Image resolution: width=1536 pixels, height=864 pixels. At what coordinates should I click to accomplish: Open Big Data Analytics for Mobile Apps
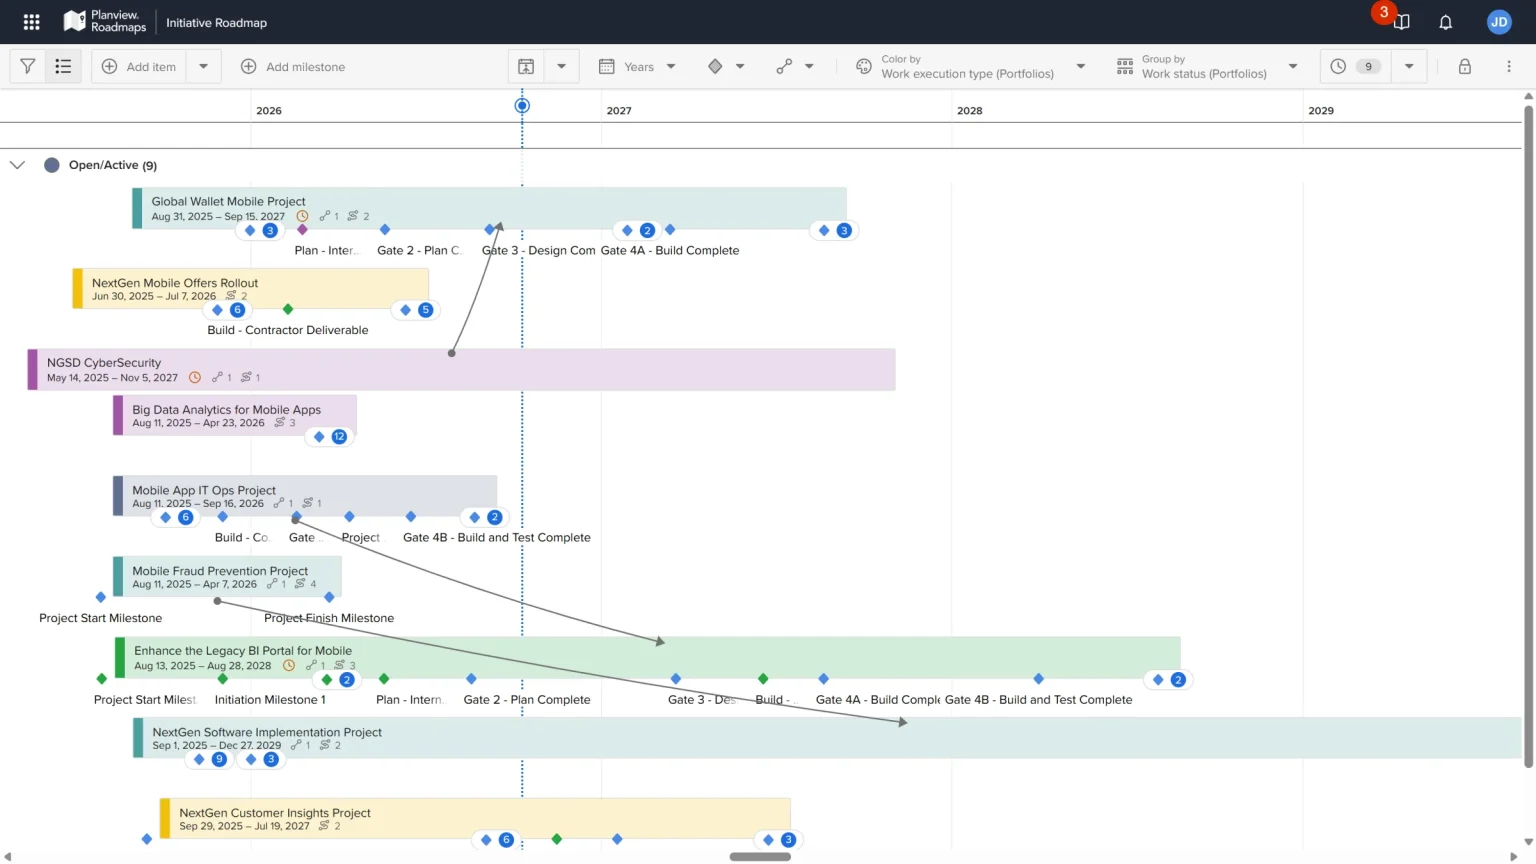pos(235,415)
